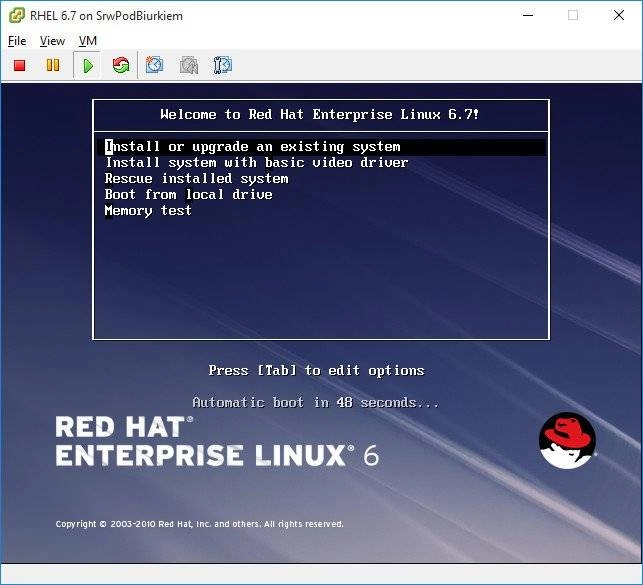Choose 'Rescue installed system' boot entry

196,178
